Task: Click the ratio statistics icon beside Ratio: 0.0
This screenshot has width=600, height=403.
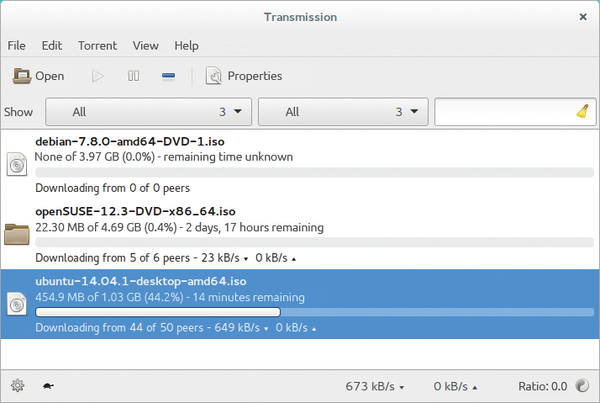Action: pos(582,385)
